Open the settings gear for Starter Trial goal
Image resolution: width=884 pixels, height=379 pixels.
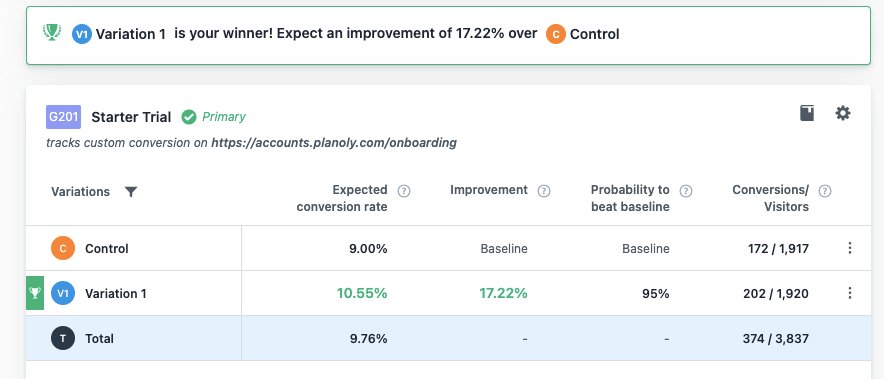tap(842, 113)
